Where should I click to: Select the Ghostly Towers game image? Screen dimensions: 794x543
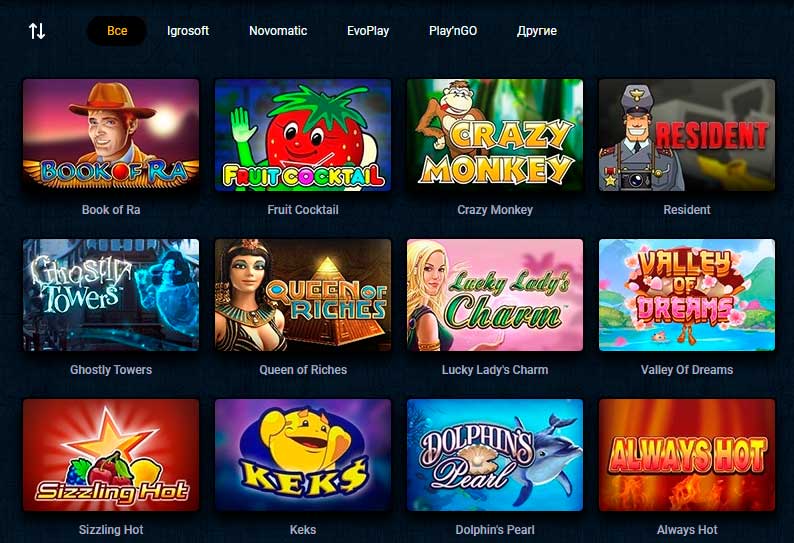coord(111,295)
